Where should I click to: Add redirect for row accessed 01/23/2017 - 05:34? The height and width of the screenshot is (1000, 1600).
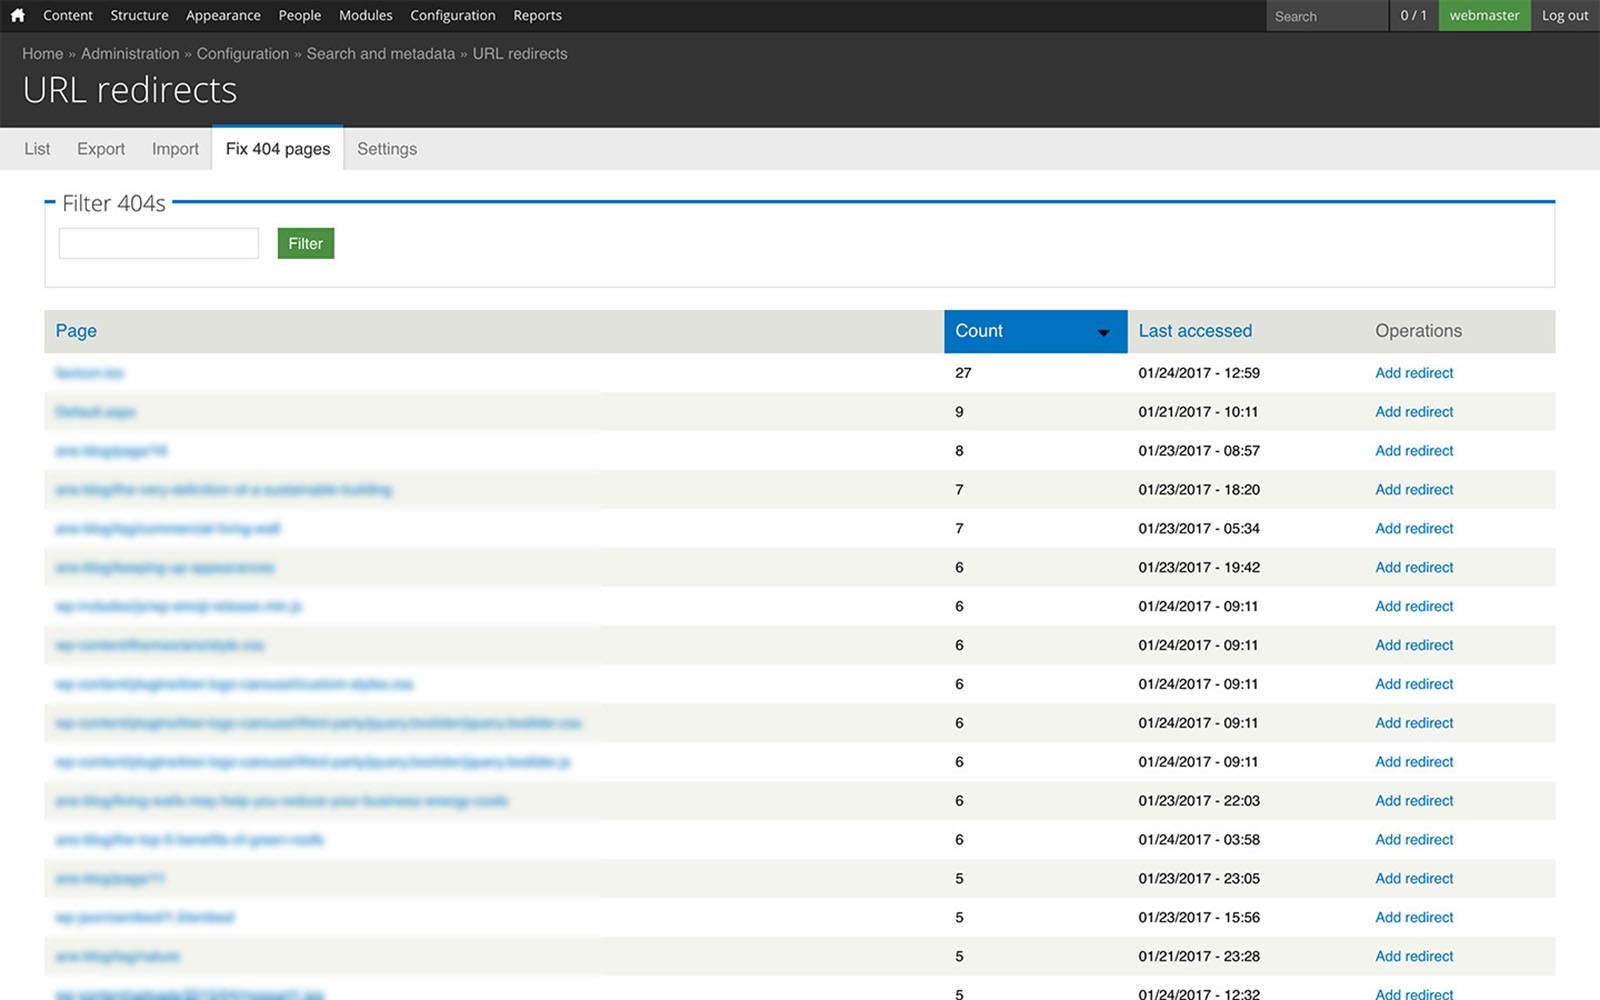(x=1414, y=529)
